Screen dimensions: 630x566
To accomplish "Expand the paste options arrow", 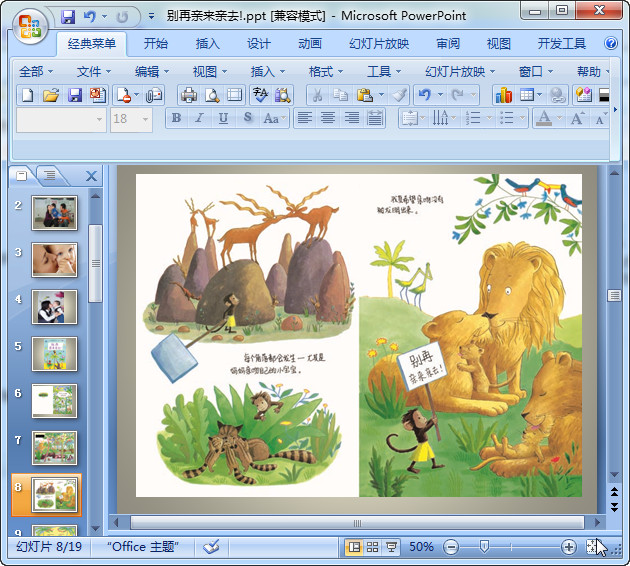I will coord(381,95).
